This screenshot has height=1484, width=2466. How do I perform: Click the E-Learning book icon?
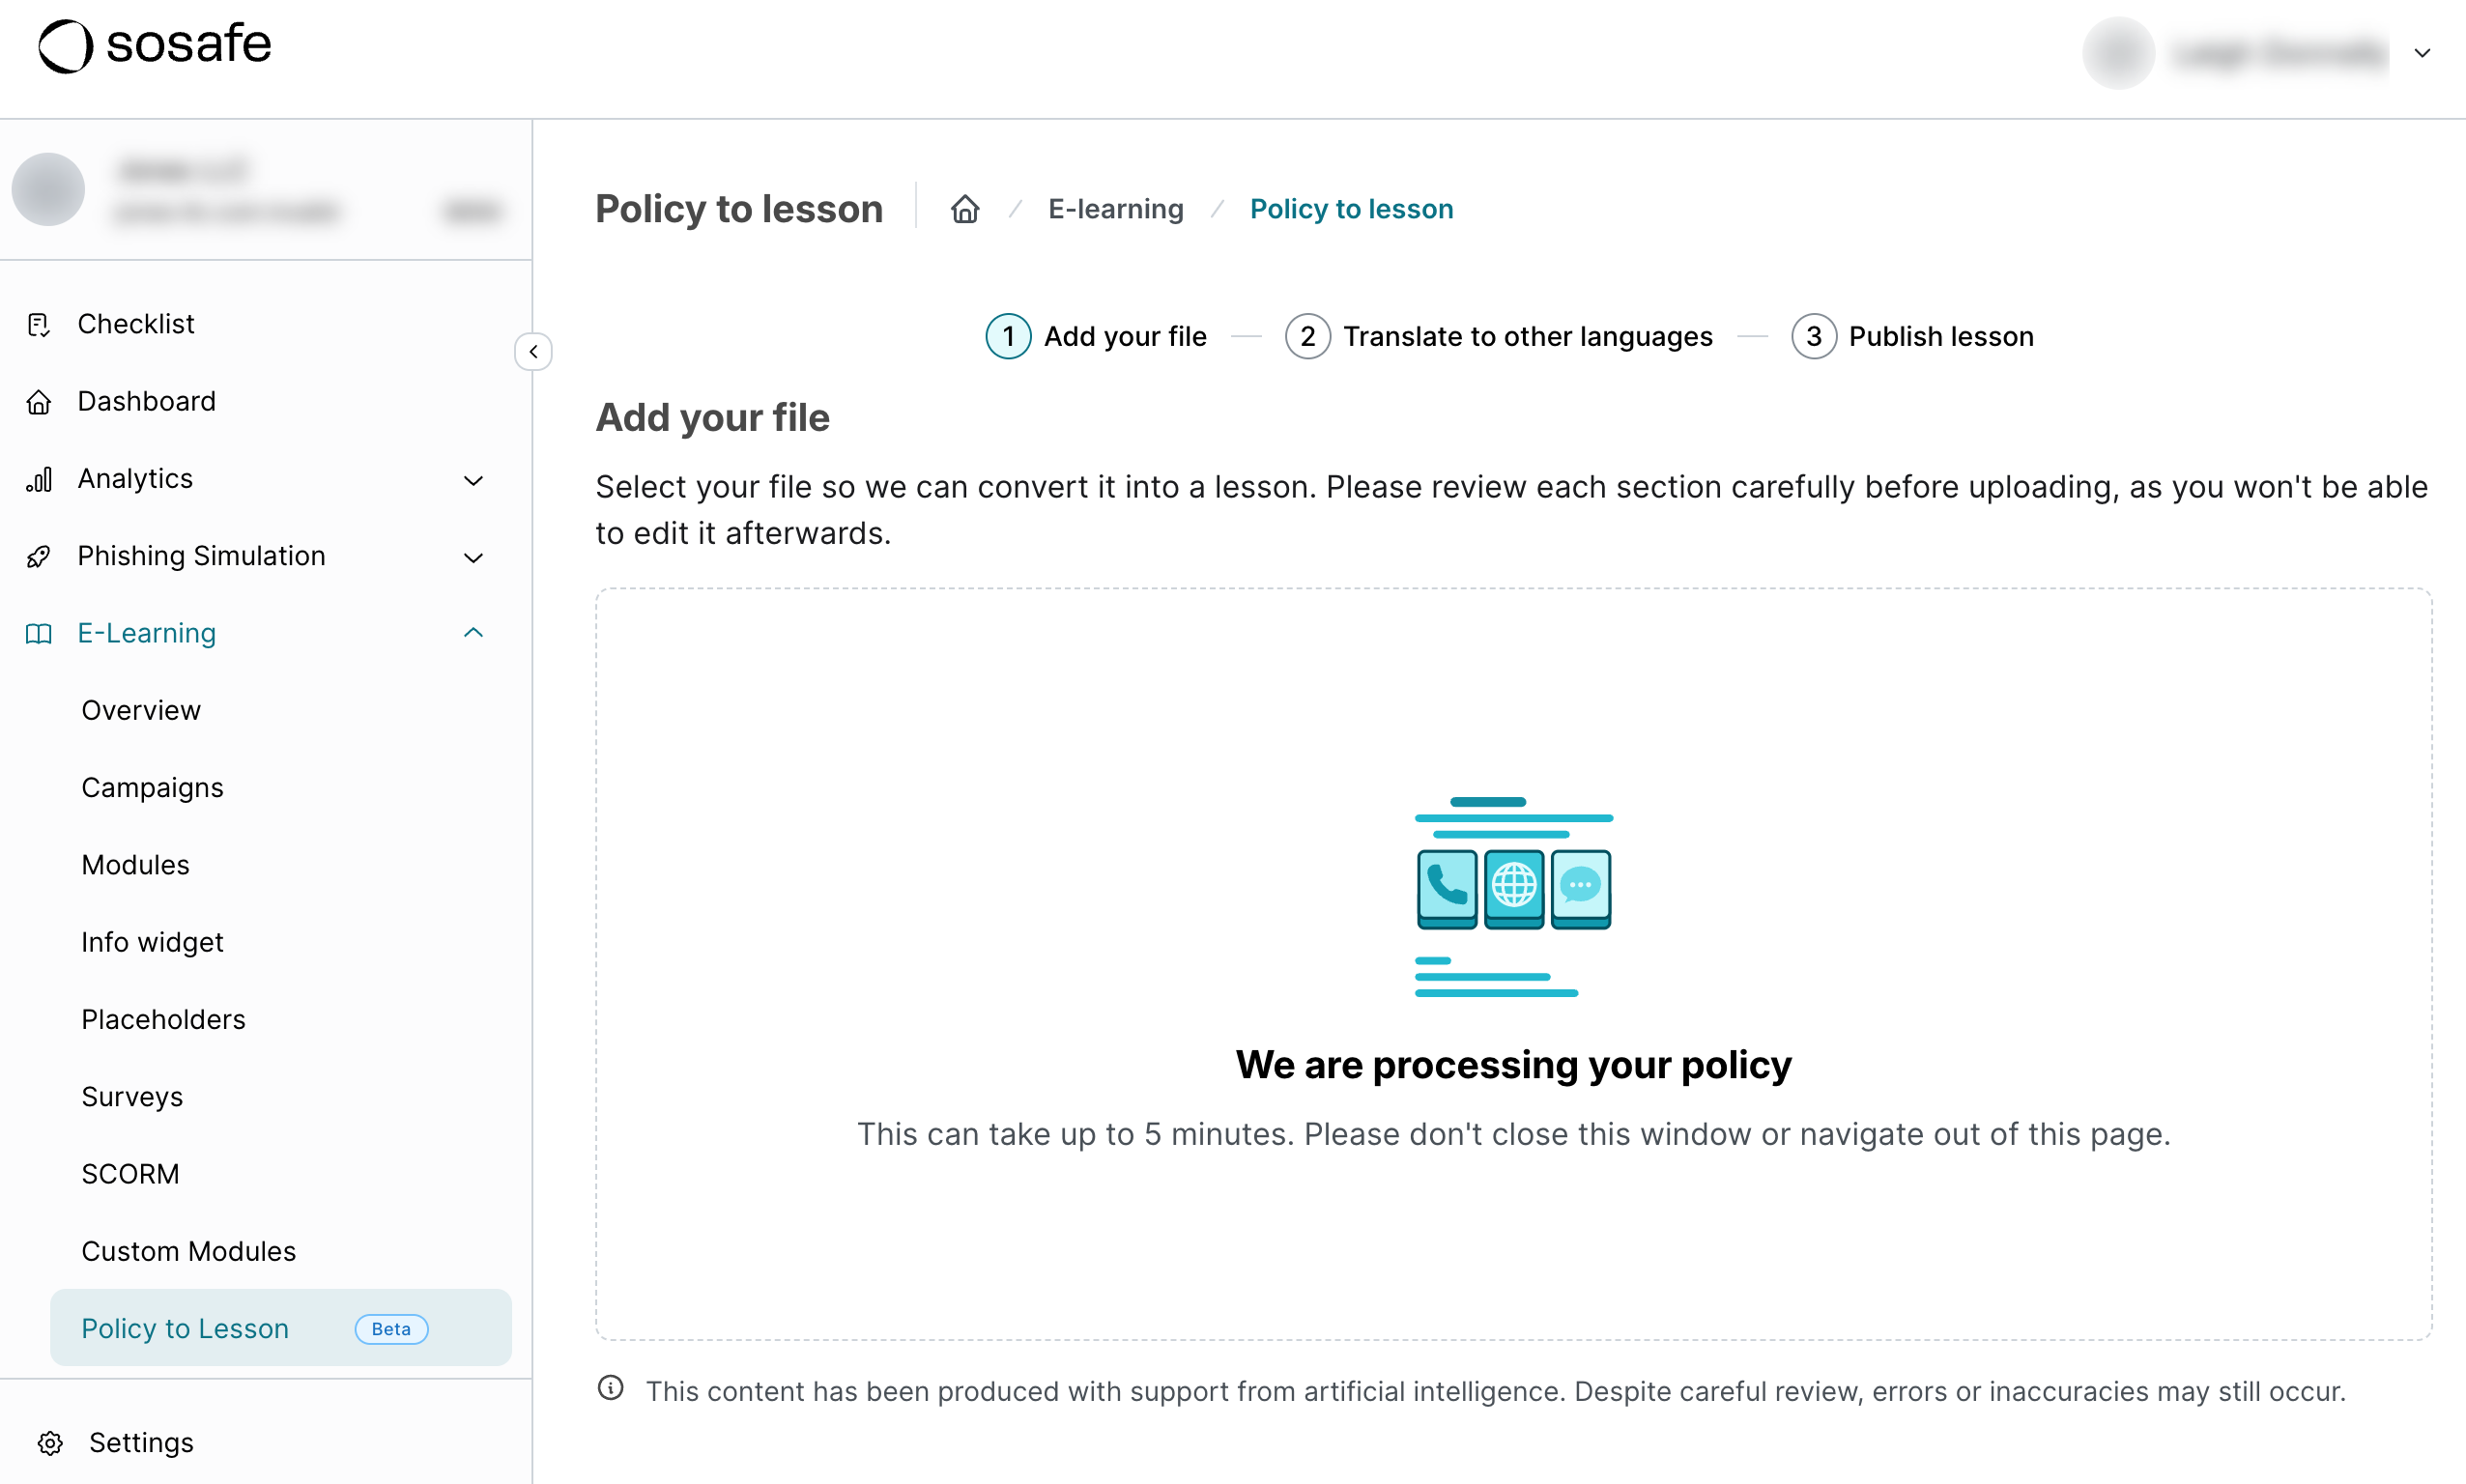39,634
